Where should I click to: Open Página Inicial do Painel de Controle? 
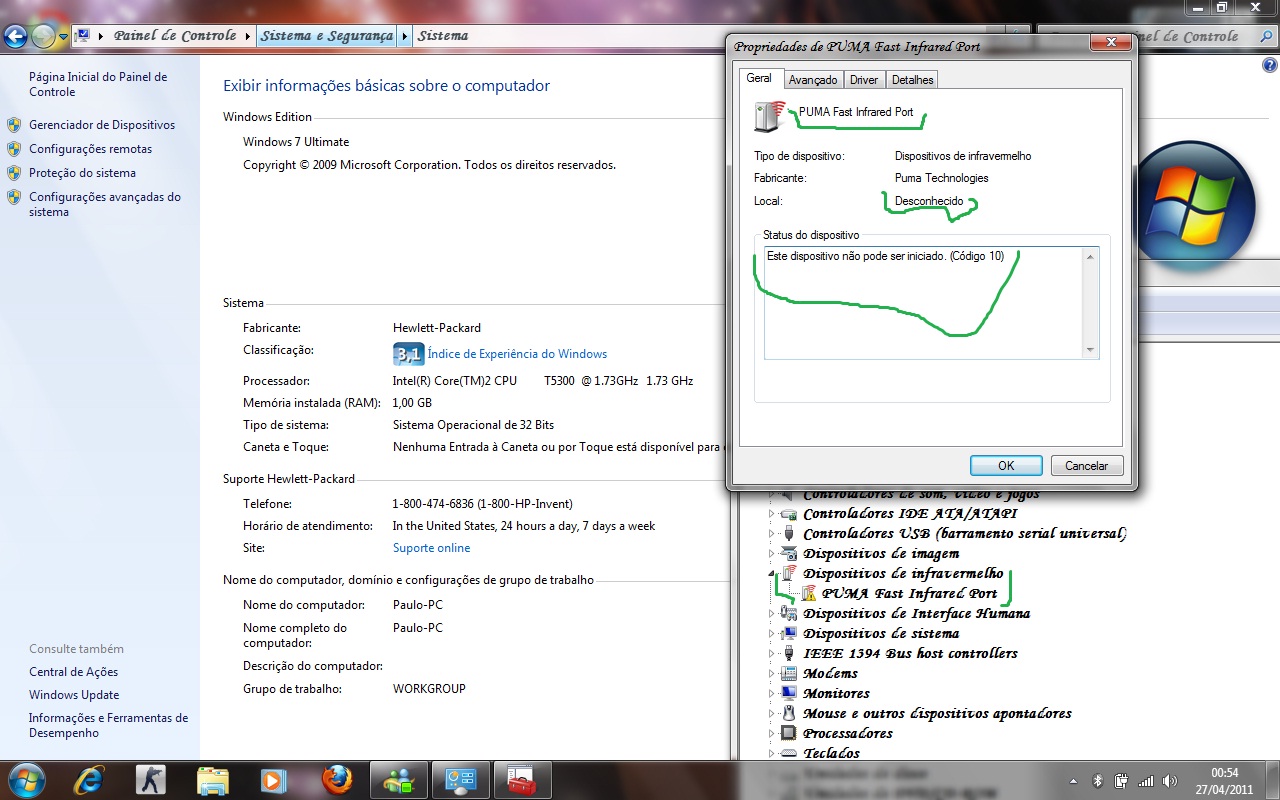tap(98, 84)
